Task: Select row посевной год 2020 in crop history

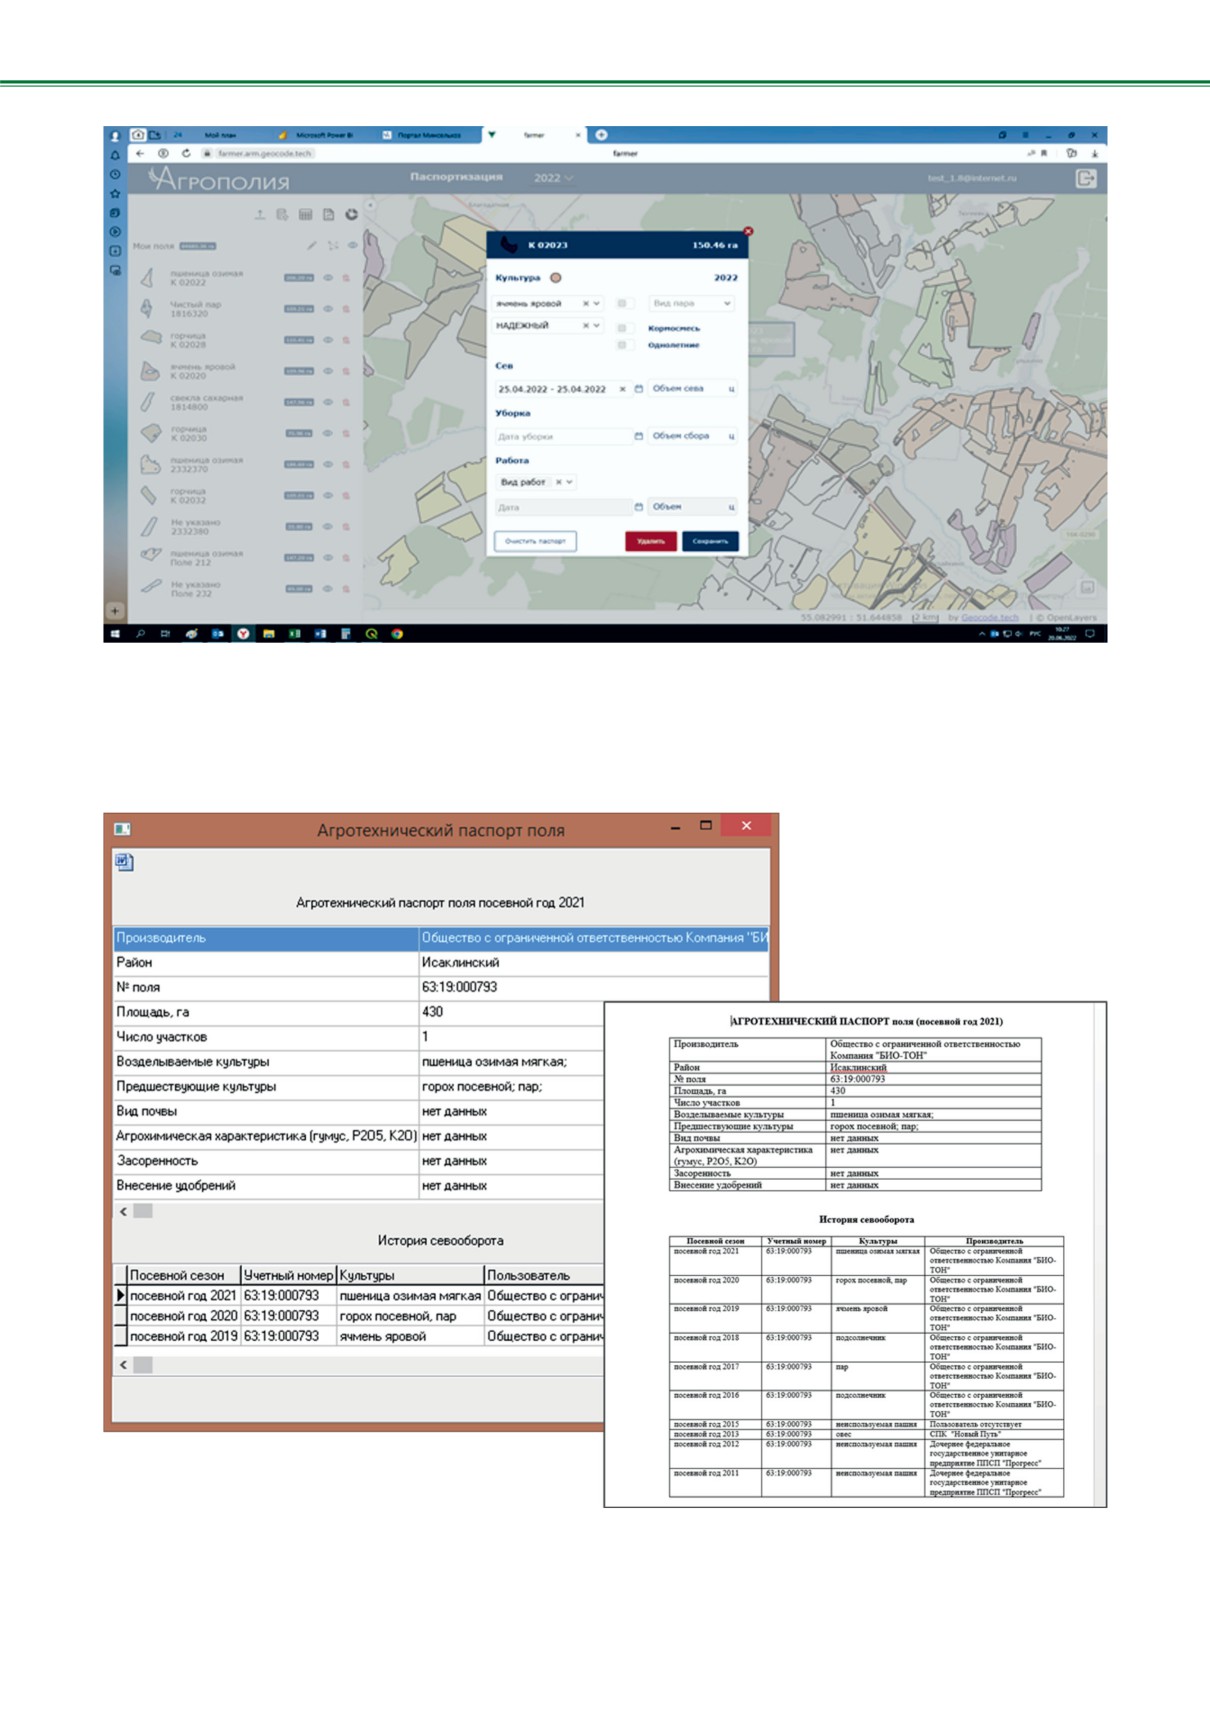Action: click(358, 1316)
